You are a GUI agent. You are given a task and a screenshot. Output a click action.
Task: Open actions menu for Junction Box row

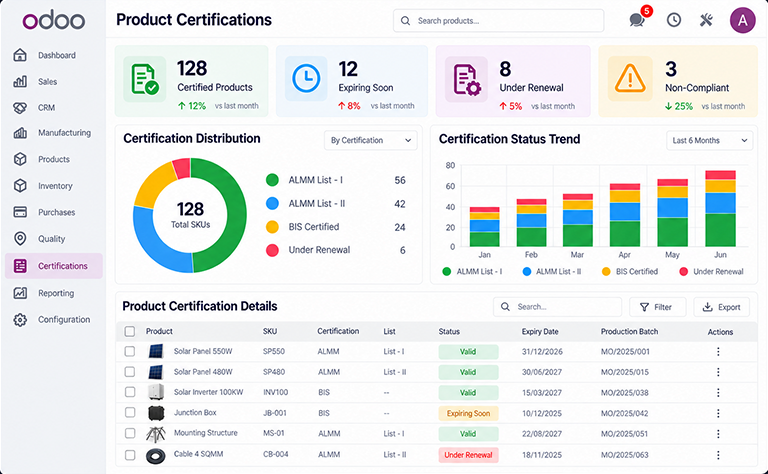pos(718,413)
